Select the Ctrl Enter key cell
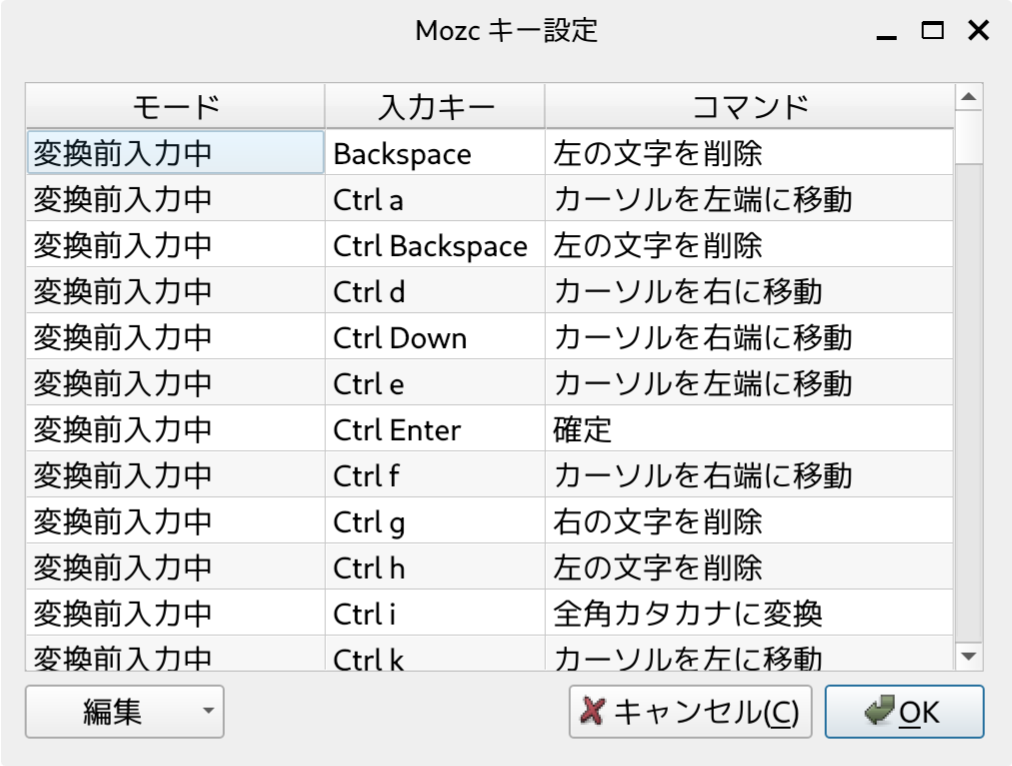 tap(435, 430)
